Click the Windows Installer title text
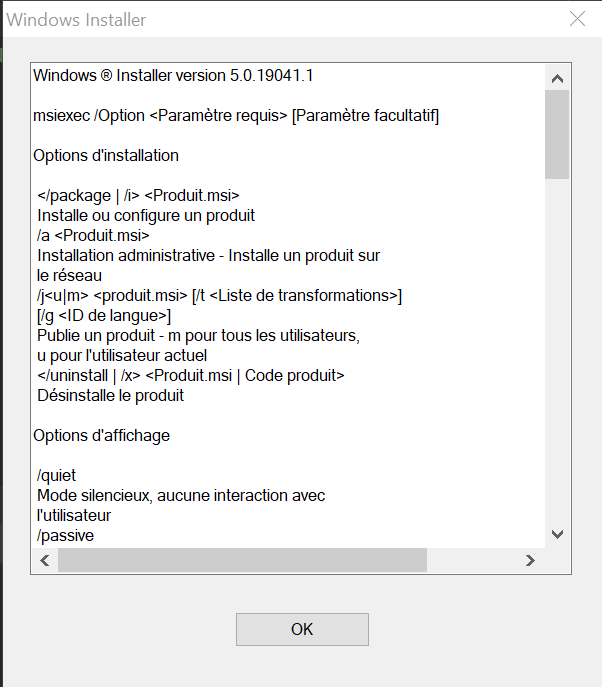This screenshot has height=687, width=602. click(x=76, y=20)
